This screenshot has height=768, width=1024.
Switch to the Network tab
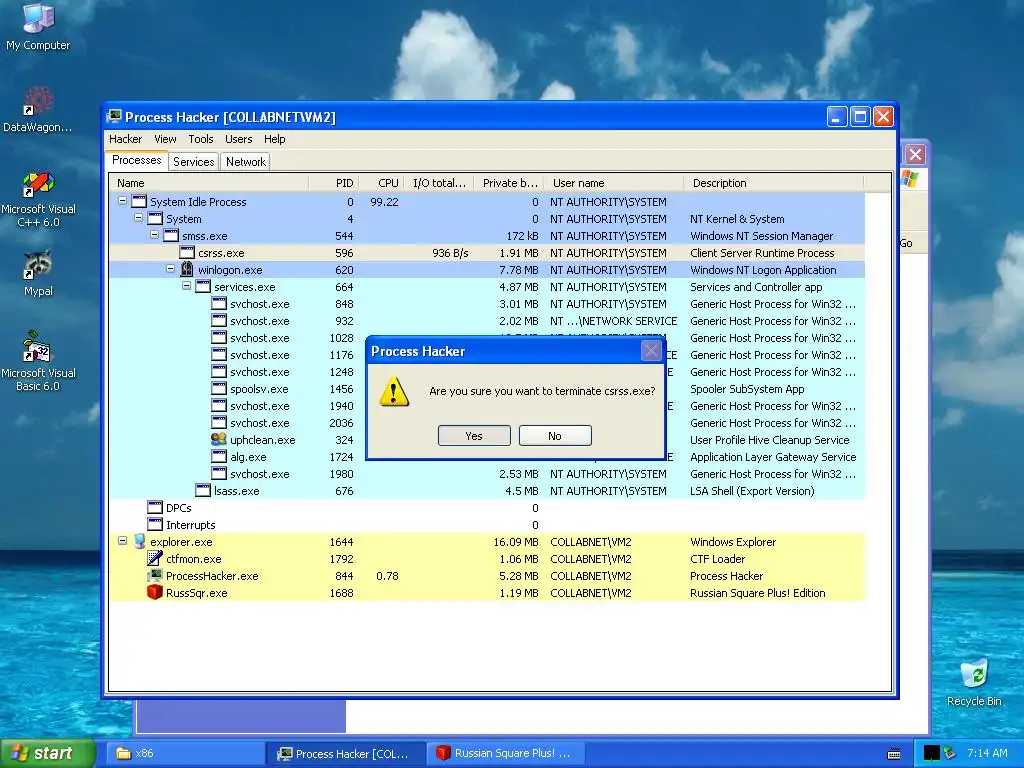click(246, 162)
